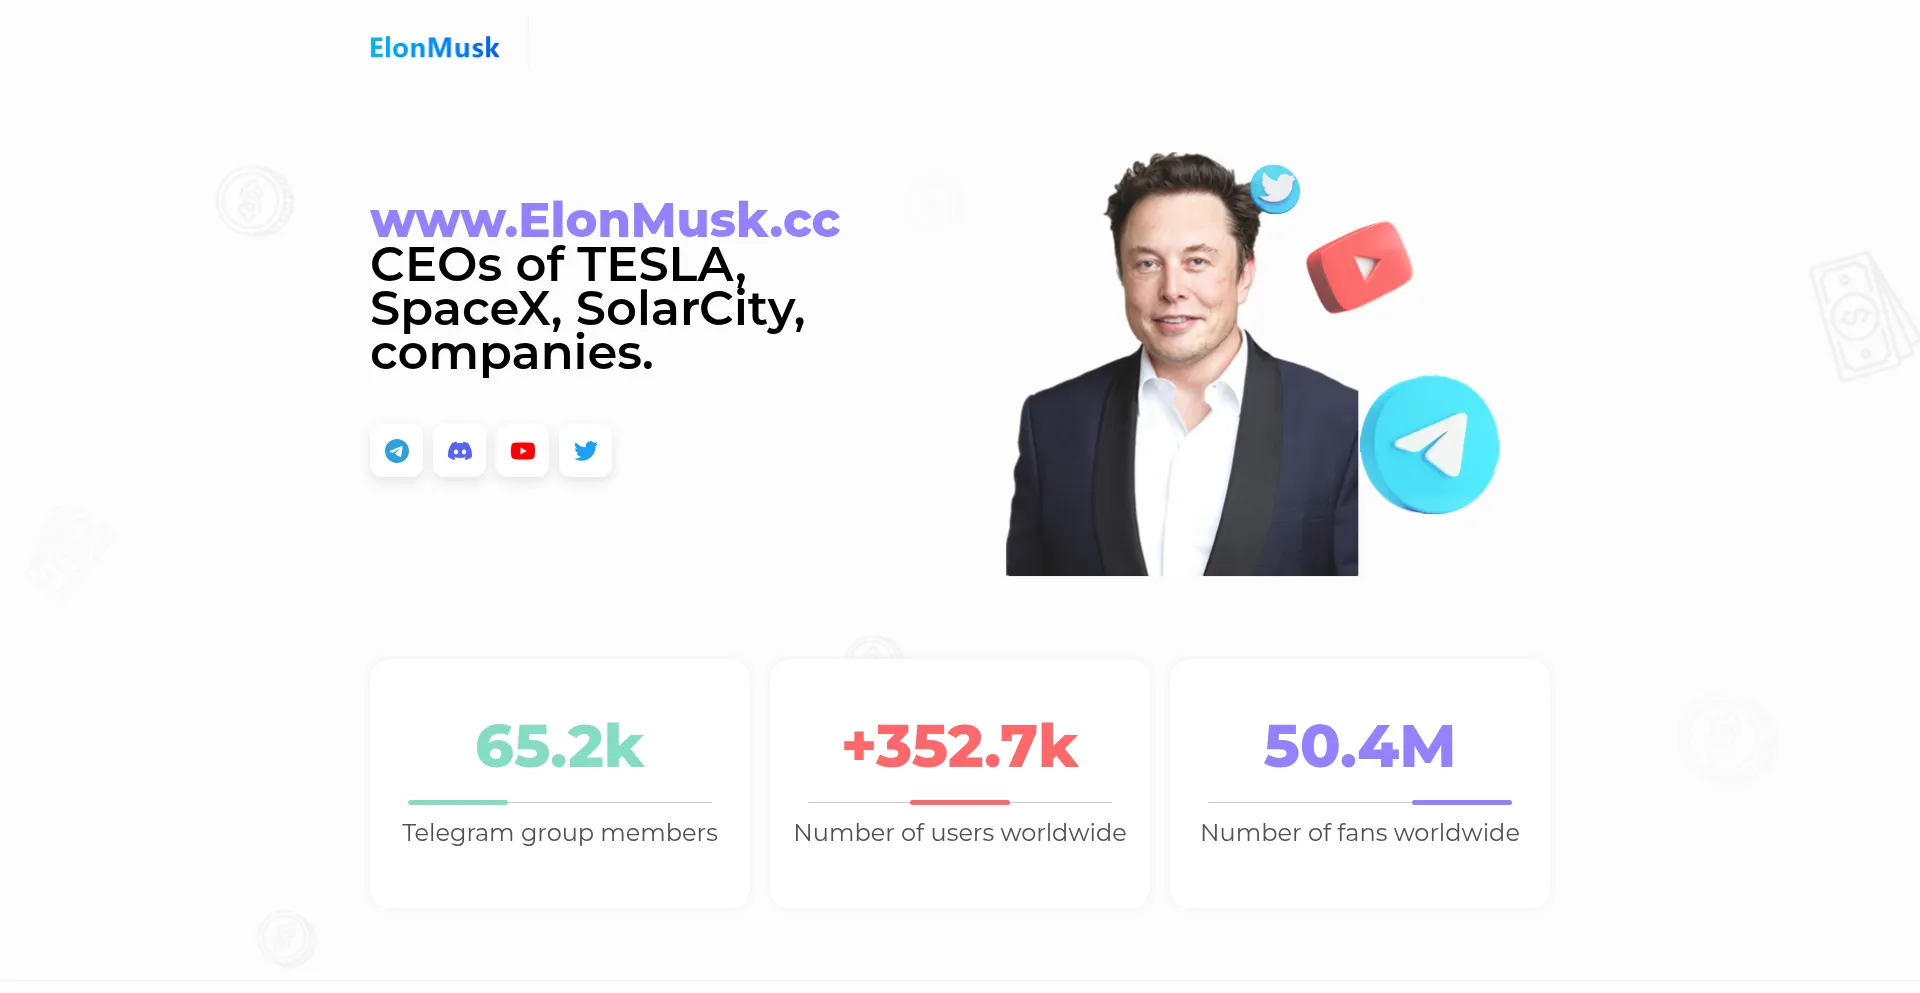Open the Twitter social button

[586, 451]
